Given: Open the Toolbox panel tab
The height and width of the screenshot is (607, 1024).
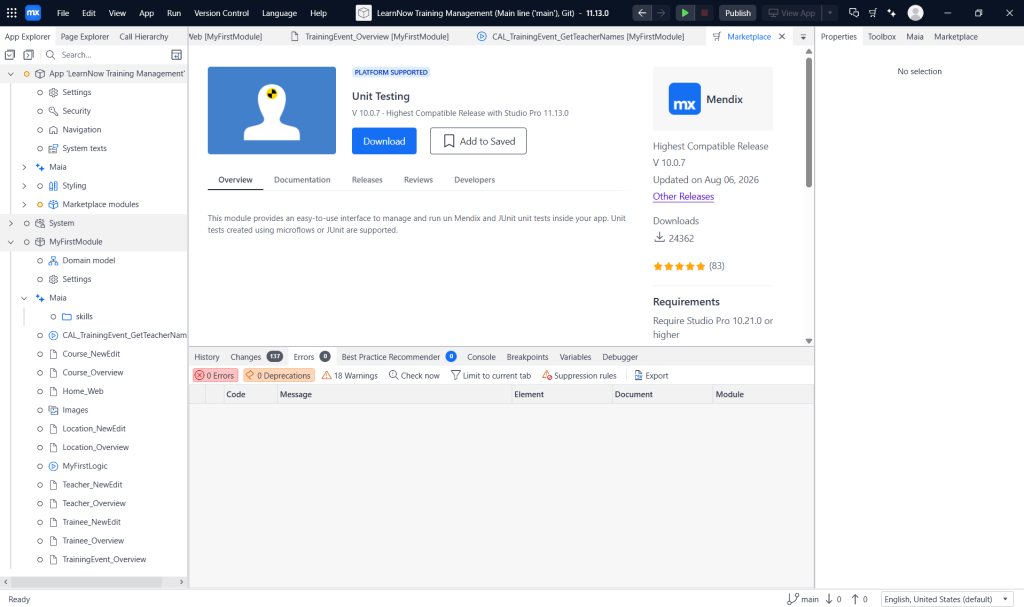Looking at the screenshot, I should pos(882,37).
